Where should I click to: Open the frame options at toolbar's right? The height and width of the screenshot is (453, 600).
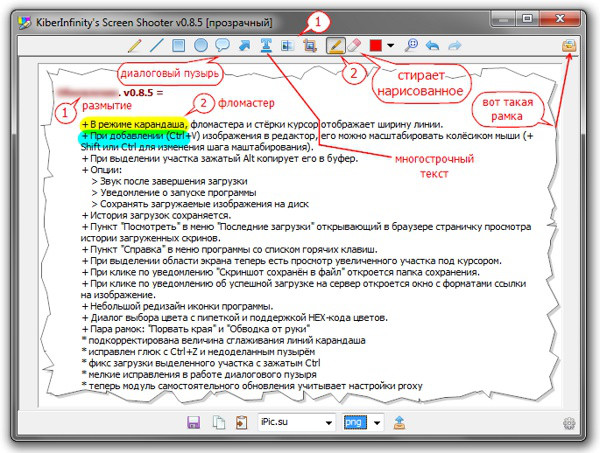click(569, 46)
